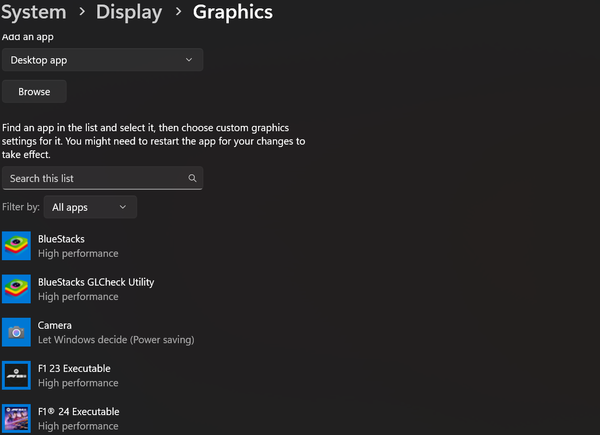Viewport: 600px width, 435px height.
Task: Open the Camera entry in list
Action: (x=98, y=332)
